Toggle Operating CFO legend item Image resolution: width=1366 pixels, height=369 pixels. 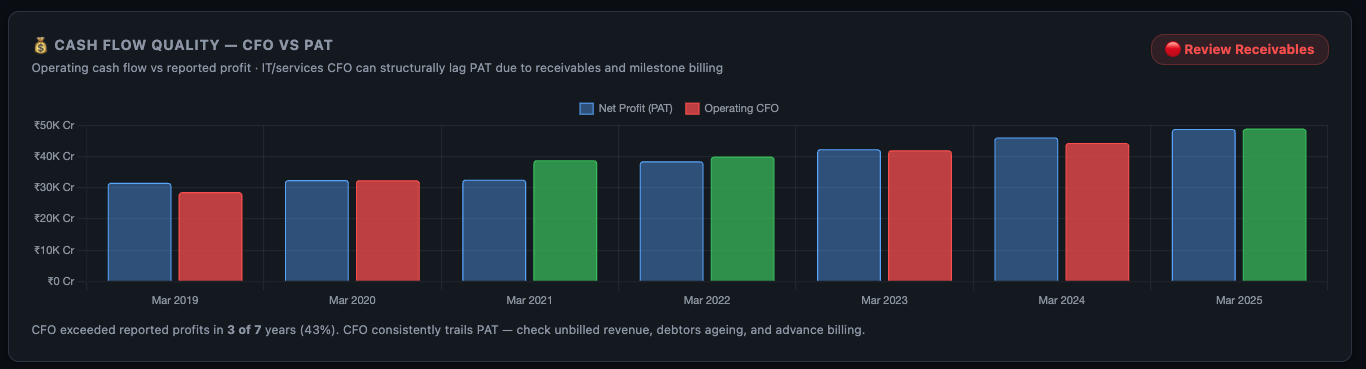coord(731,108)
